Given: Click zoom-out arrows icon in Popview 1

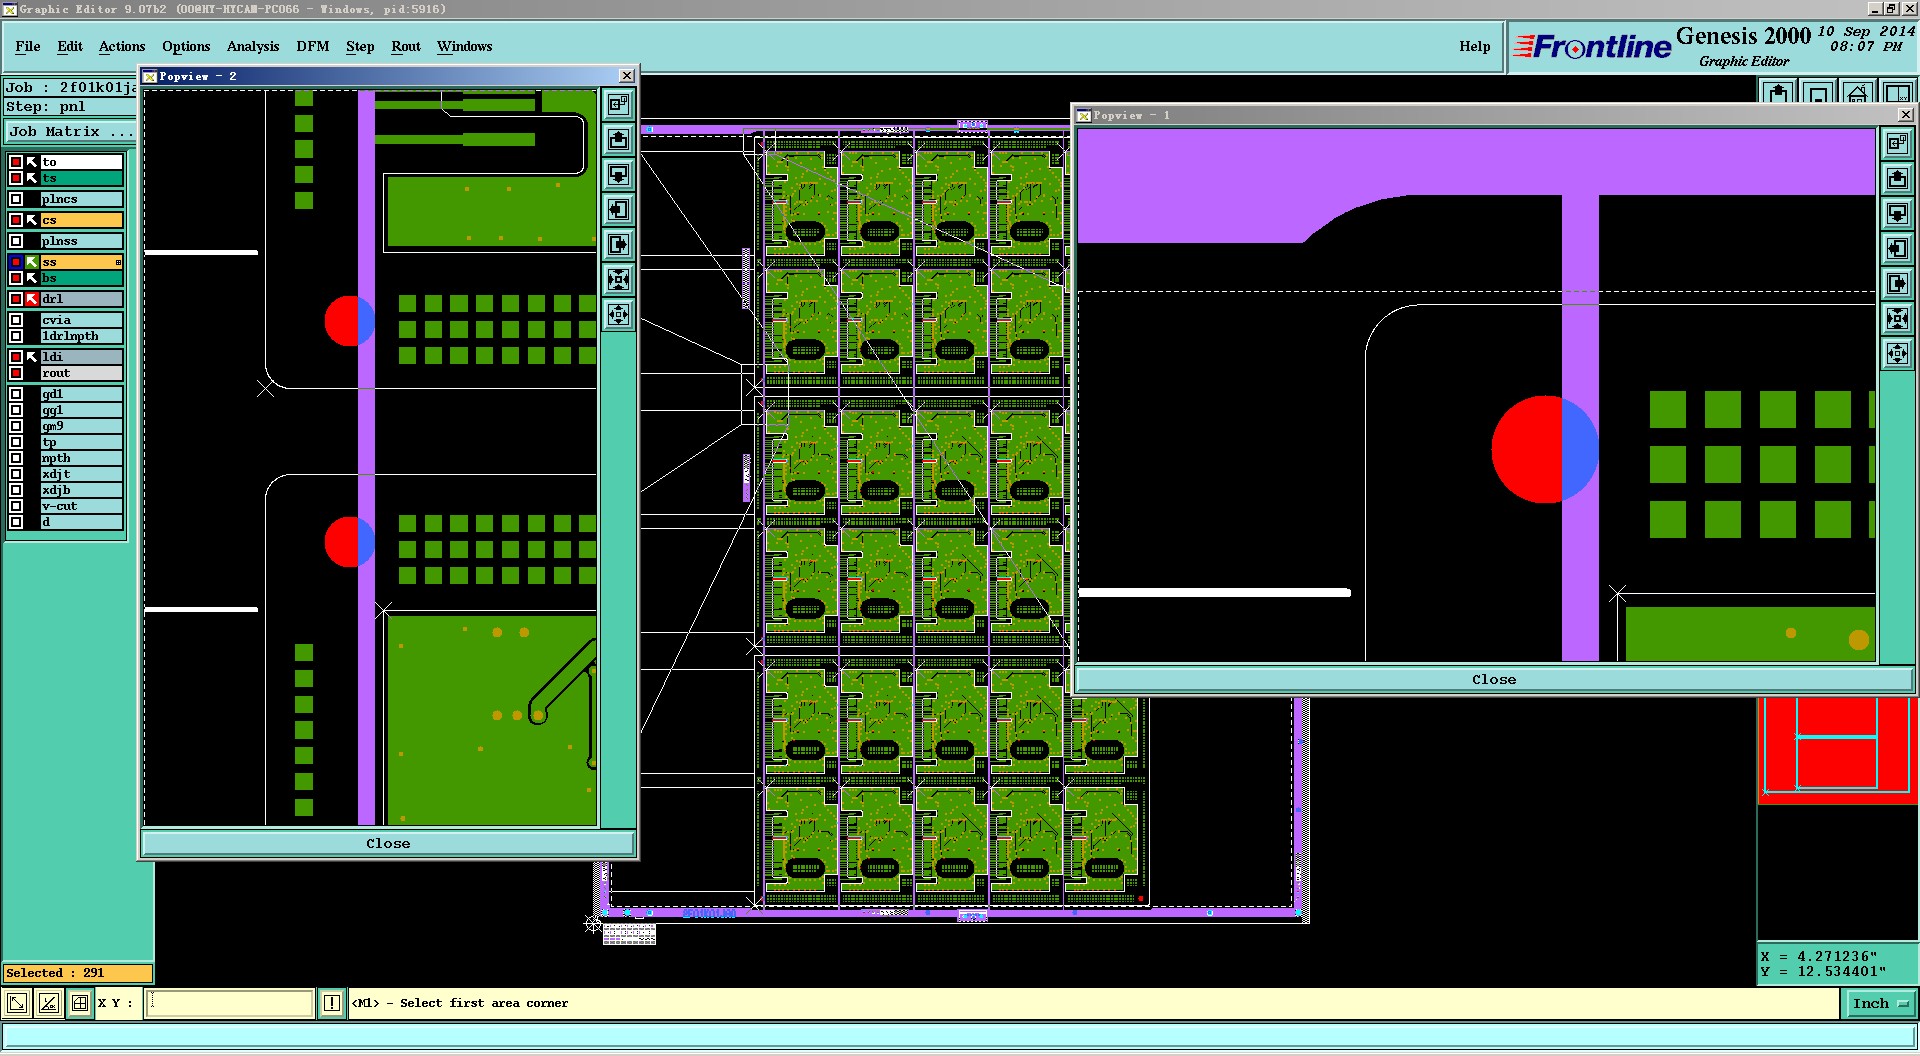Looking at the screenshot, I should coord(1897,354).
